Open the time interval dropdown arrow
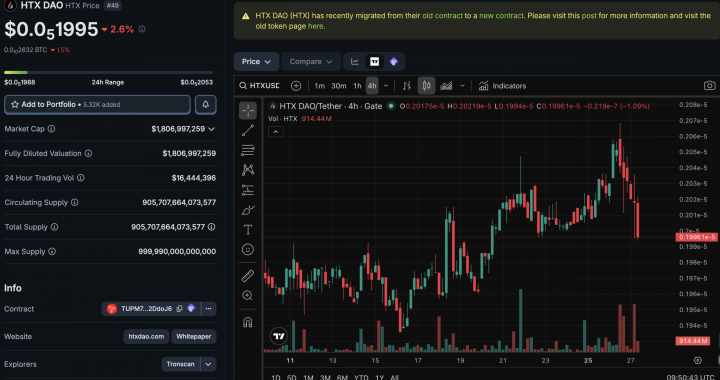The height and width of the screenshot is (380, 720). (386, 86)
